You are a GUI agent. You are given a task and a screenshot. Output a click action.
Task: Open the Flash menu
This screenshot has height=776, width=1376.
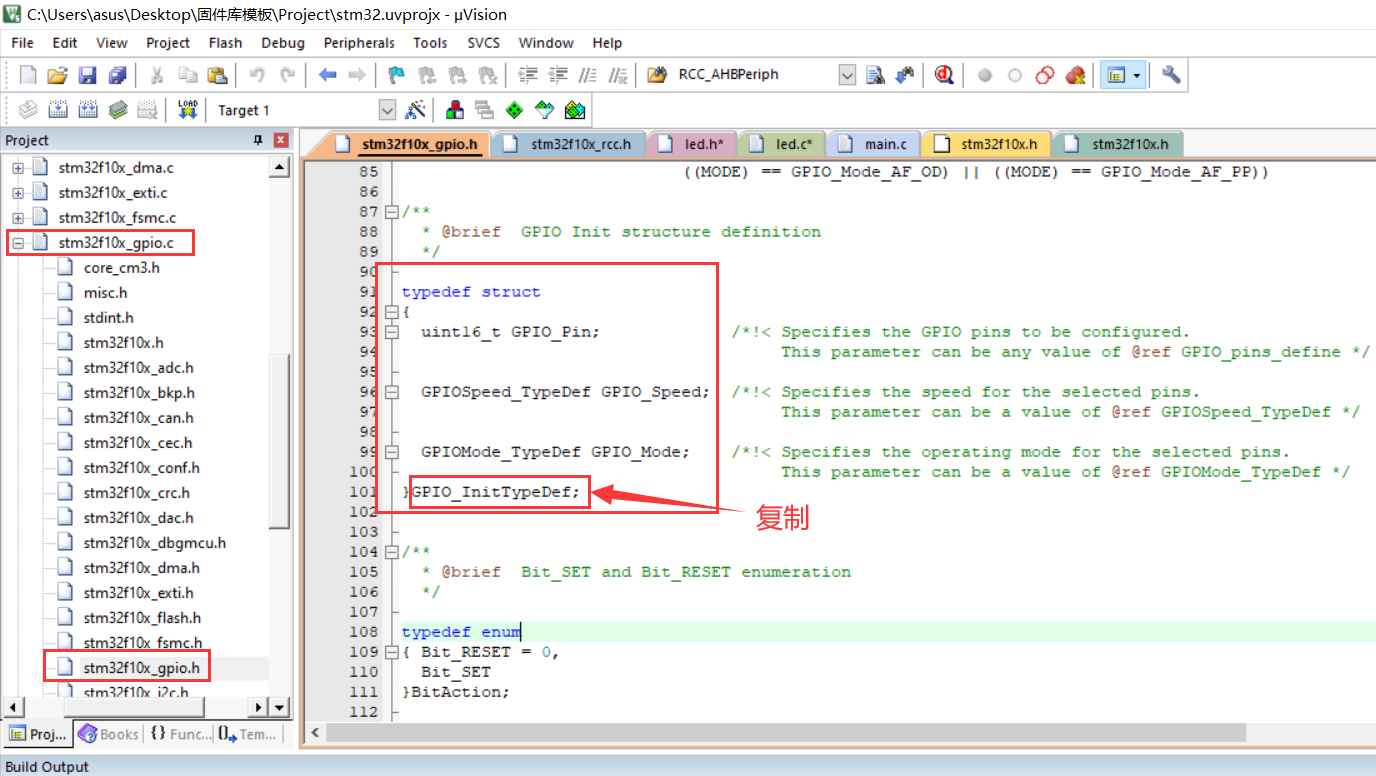[225, 43]
